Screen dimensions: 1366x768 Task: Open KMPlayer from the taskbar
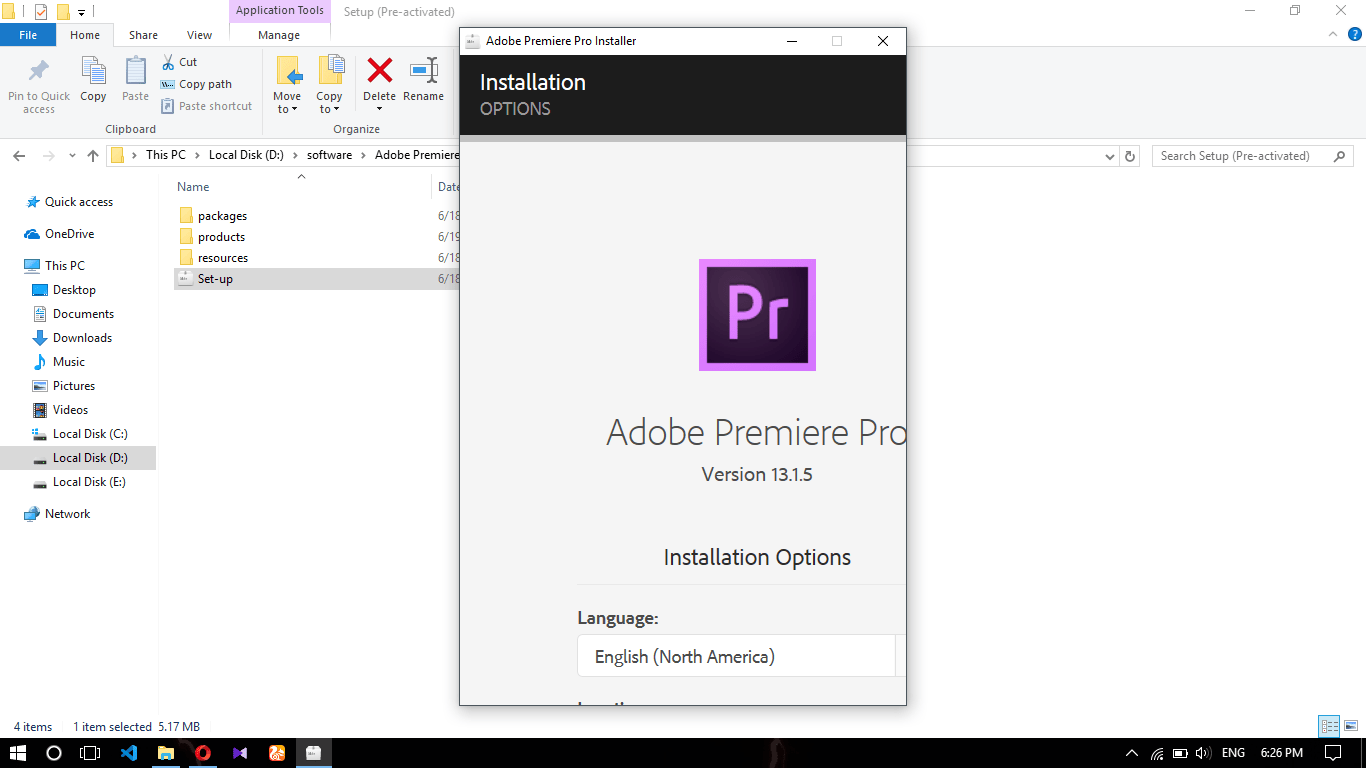239,752
